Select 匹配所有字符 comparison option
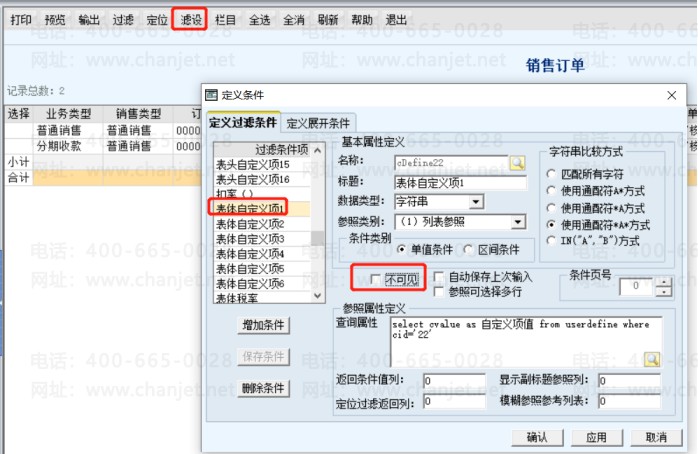This screenshot has width=698, height=454. 552,174
